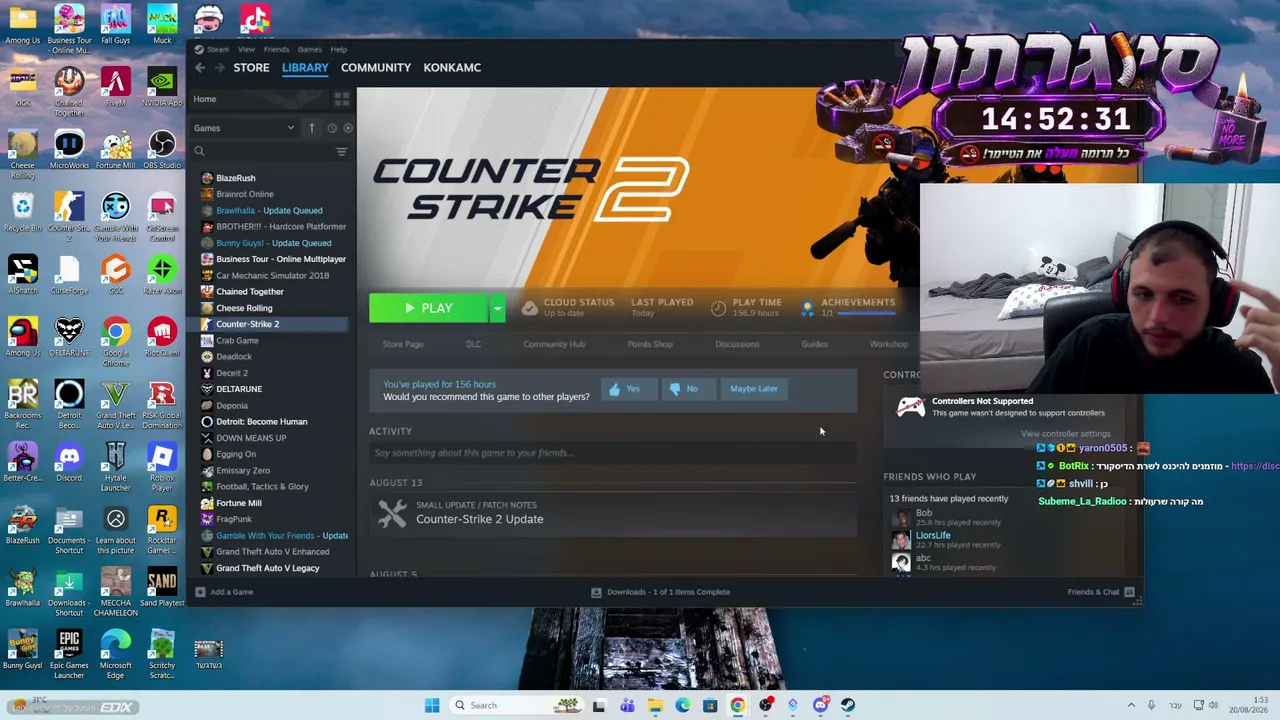Select Detroit: Become Human in the library

[262, 422]
